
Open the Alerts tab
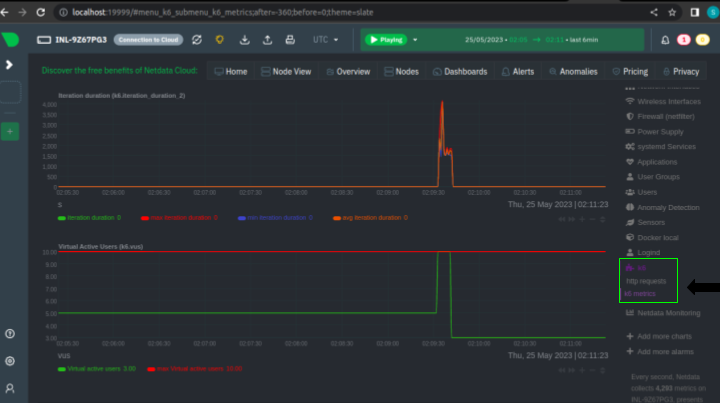click(x=518, y=72)
